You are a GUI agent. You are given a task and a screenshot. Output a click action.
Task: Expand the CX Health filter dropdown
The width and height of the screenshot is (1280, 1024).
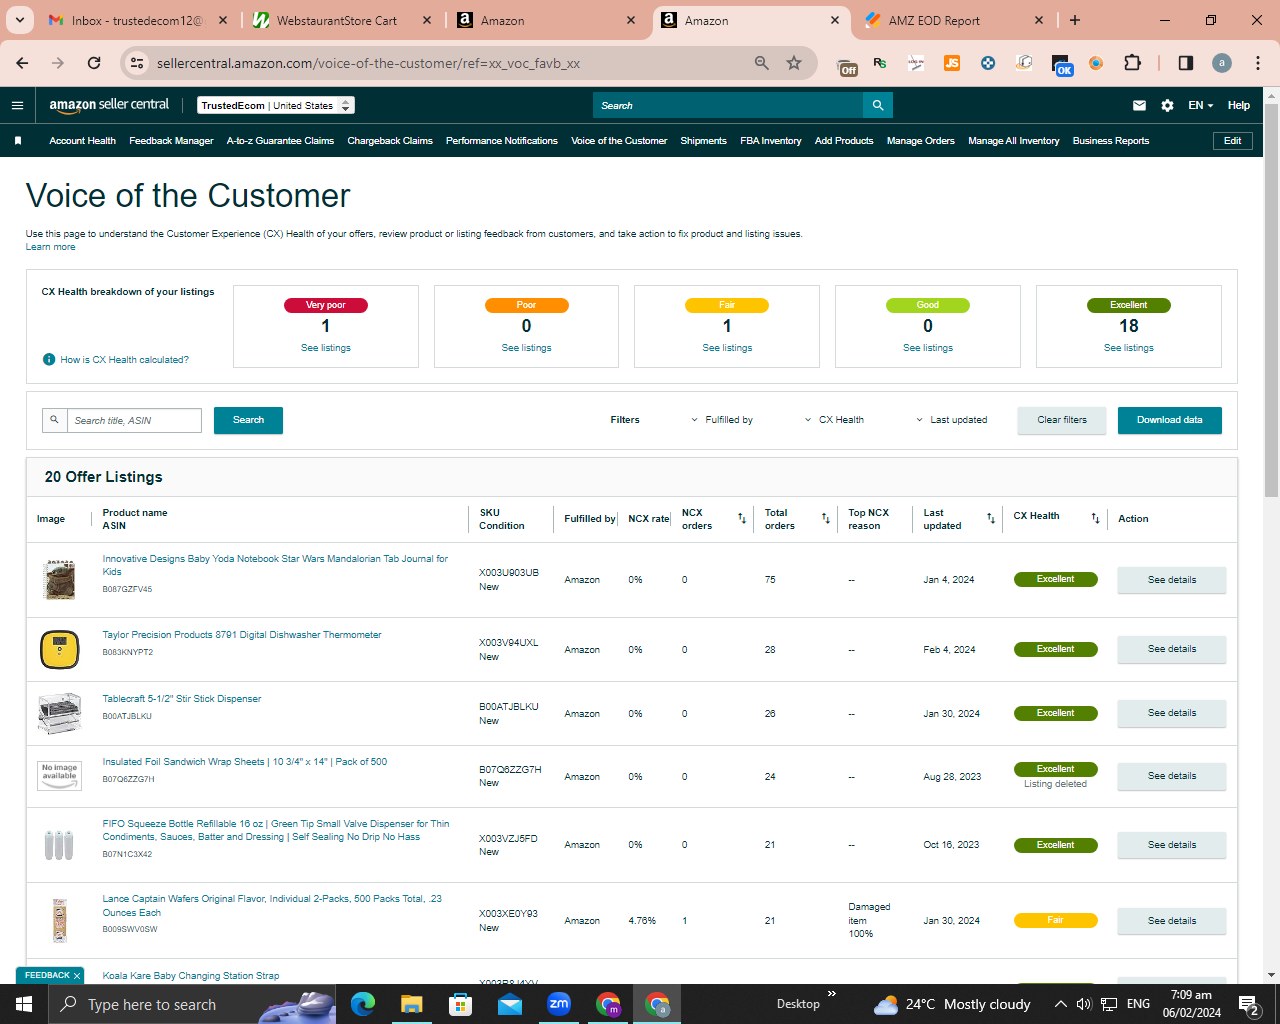[834, 420]
